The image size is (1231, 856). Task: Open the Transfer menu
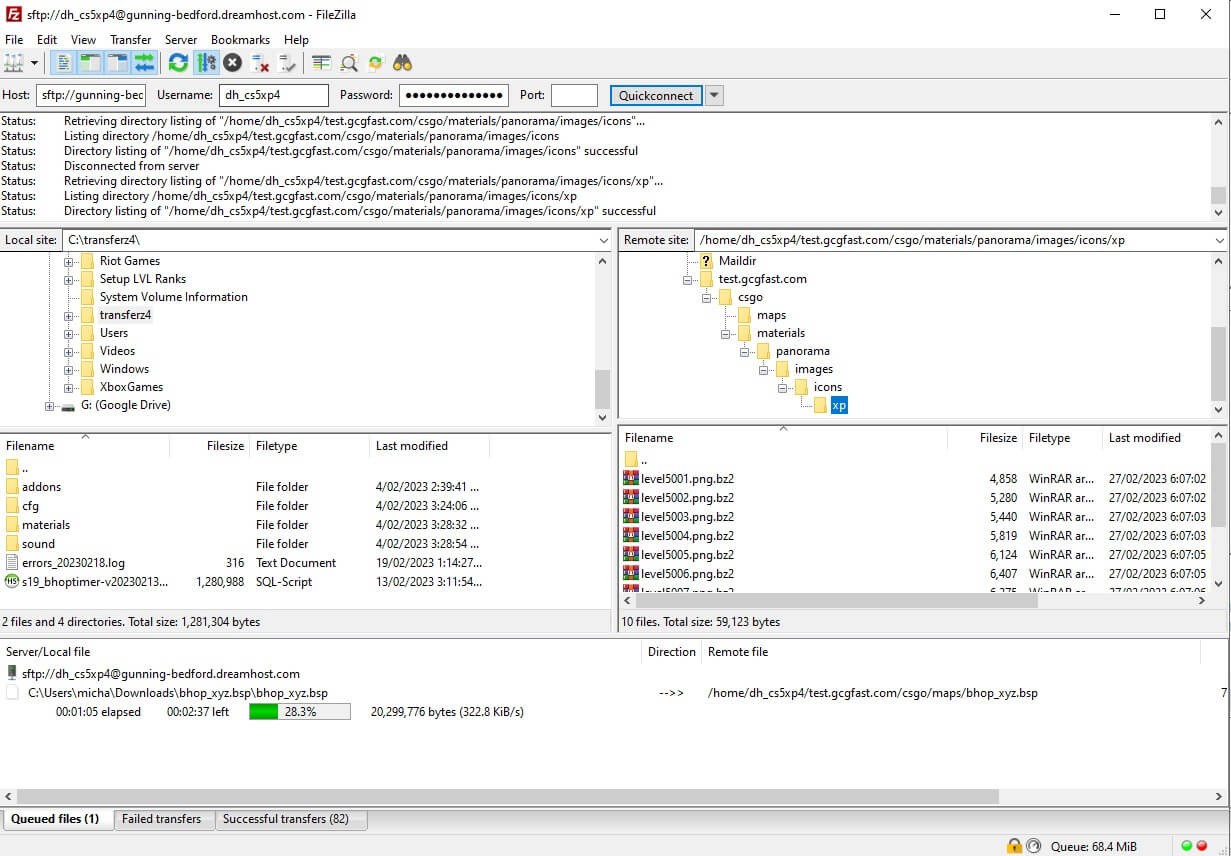coord(130,40)
